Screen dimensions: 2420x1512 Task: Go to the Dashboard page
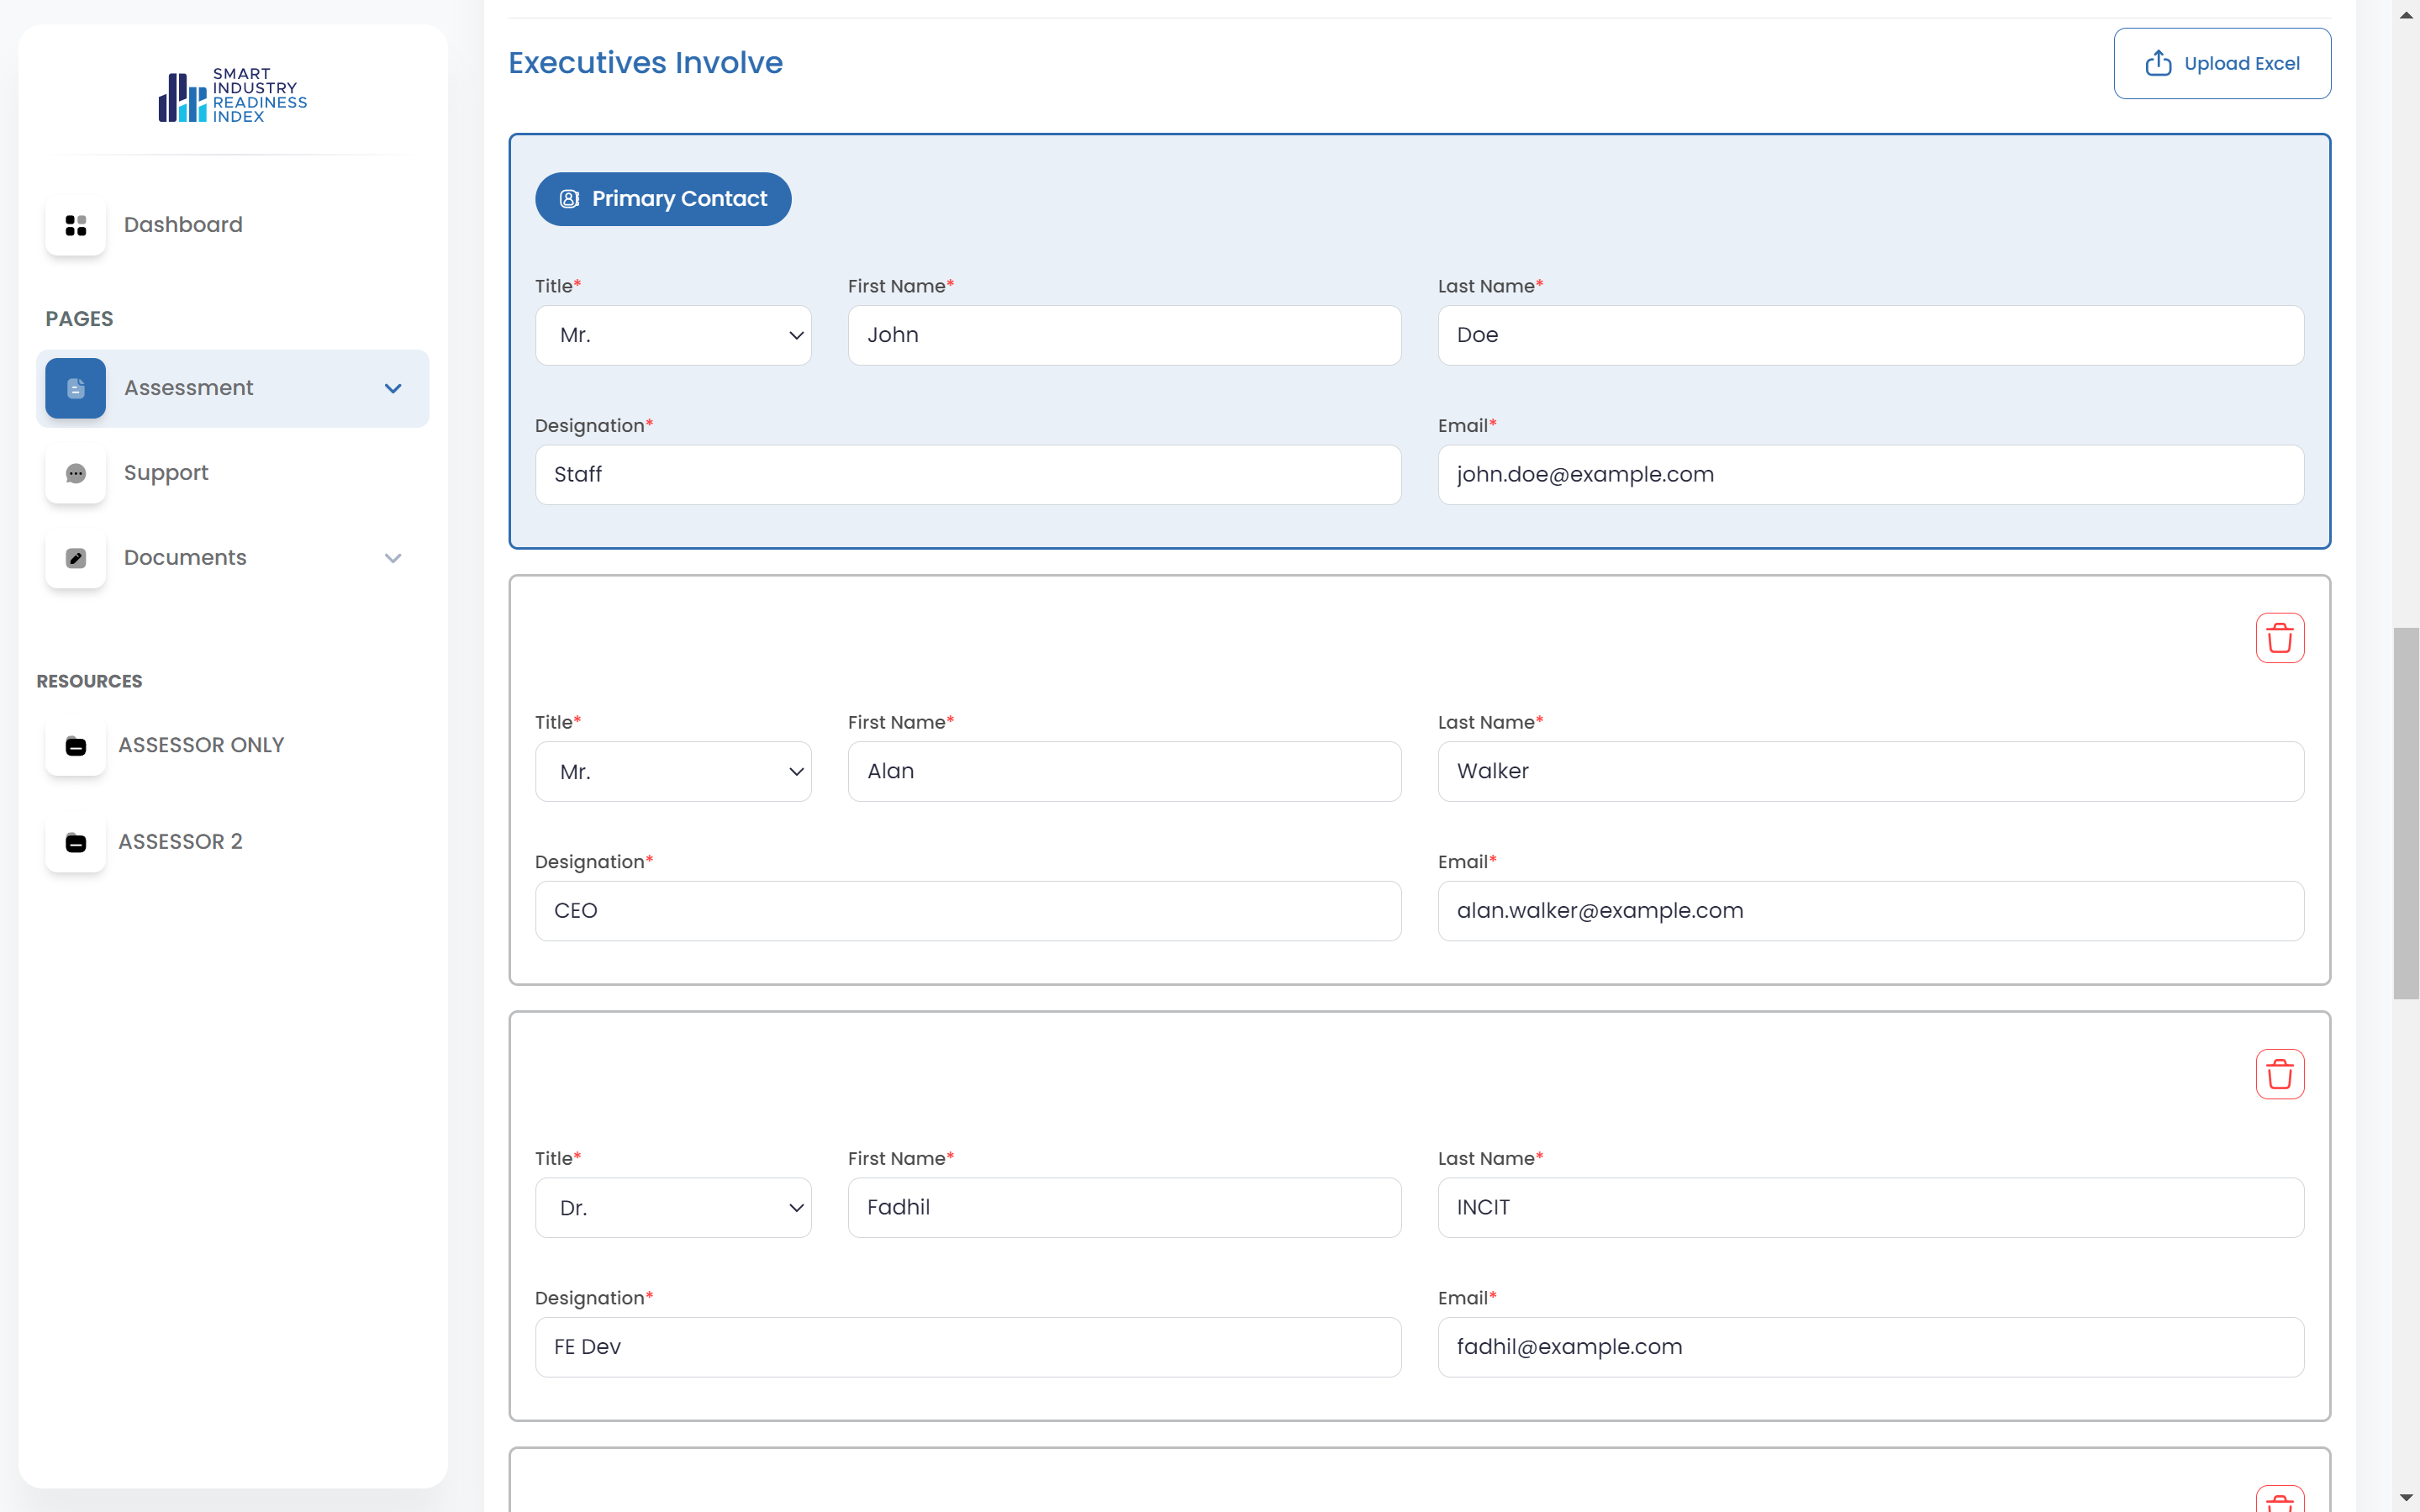tap(183, 225)
